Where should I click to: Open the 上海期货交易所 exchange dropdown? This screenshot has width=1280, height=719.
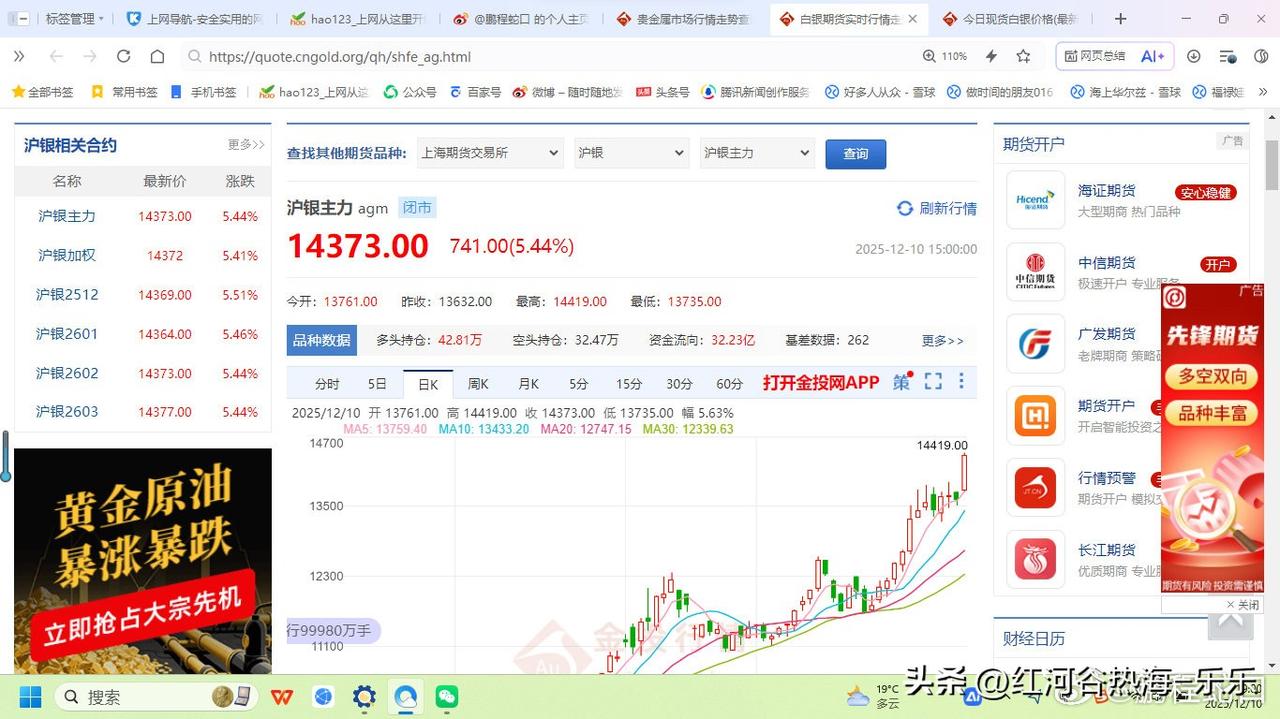coord(490,153)
